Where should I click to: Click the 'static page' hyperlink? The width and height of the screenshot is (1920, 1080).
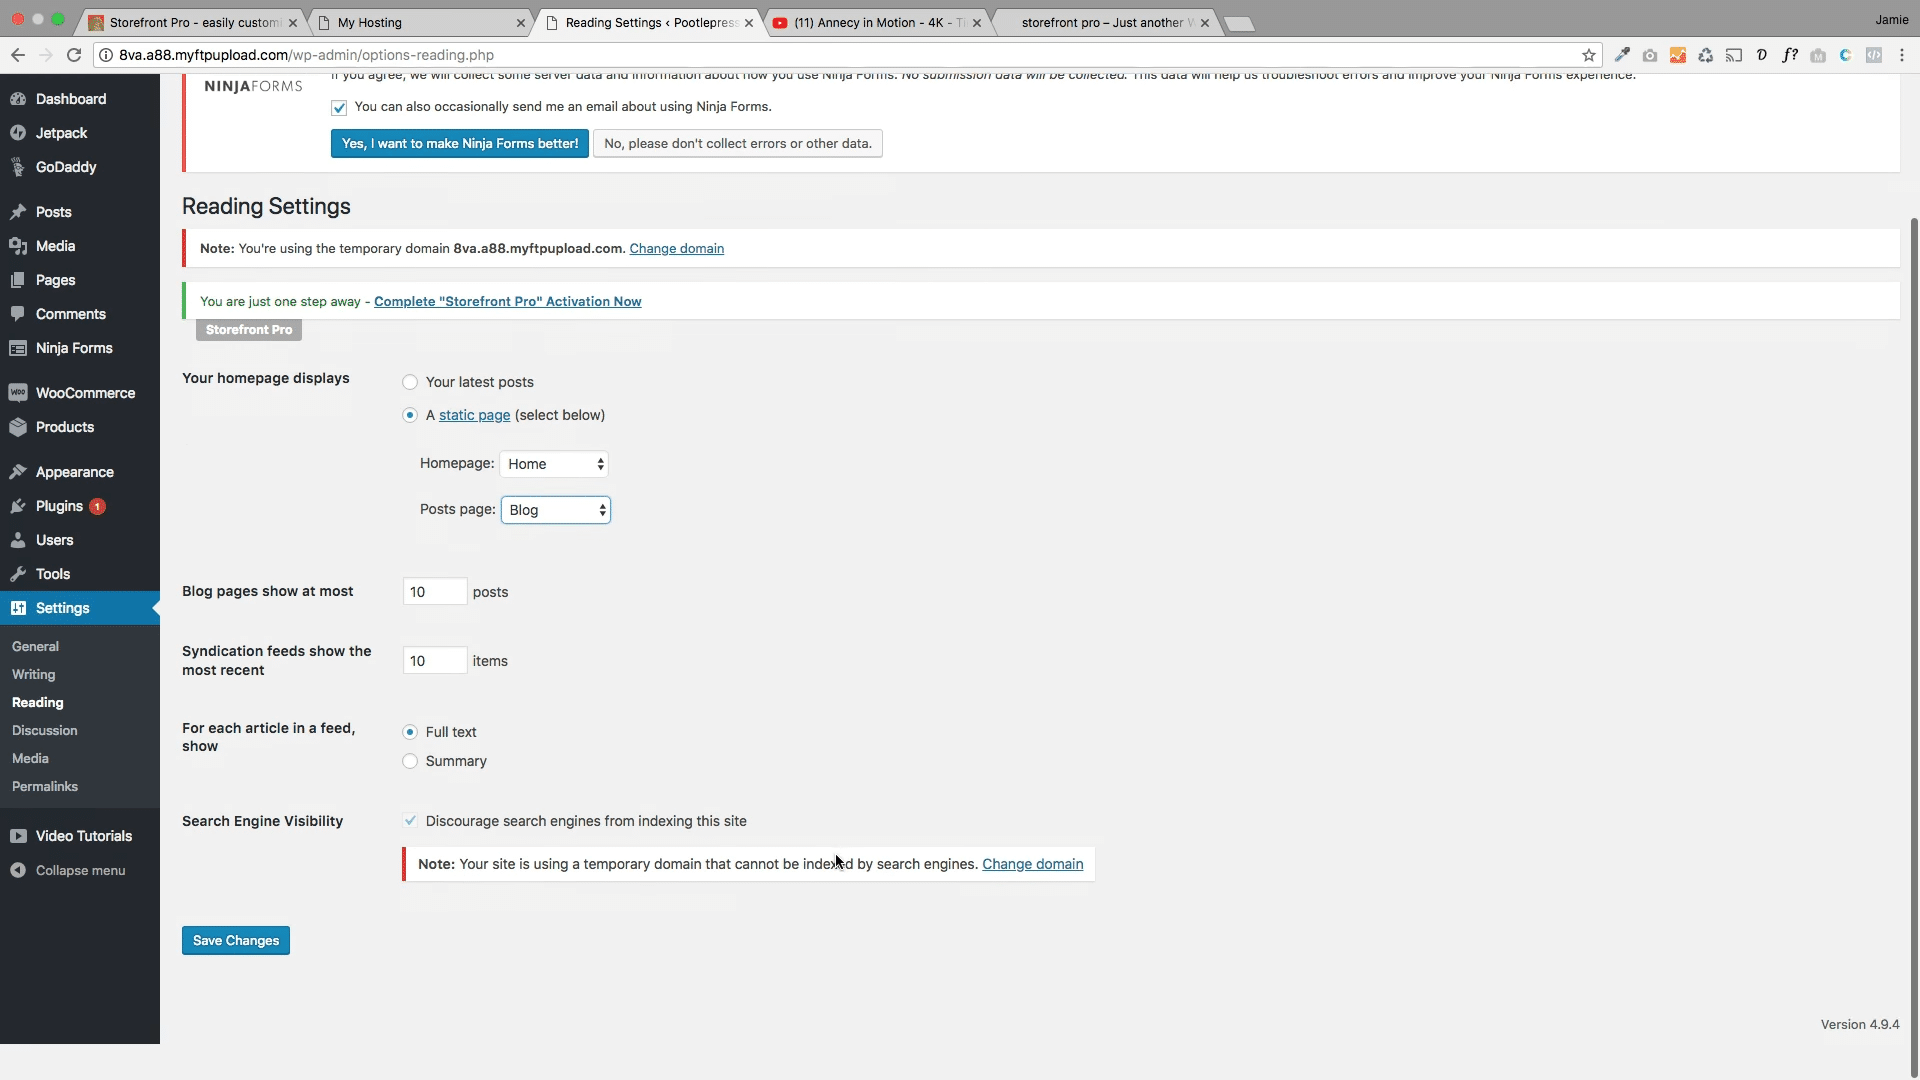point(474,415)
